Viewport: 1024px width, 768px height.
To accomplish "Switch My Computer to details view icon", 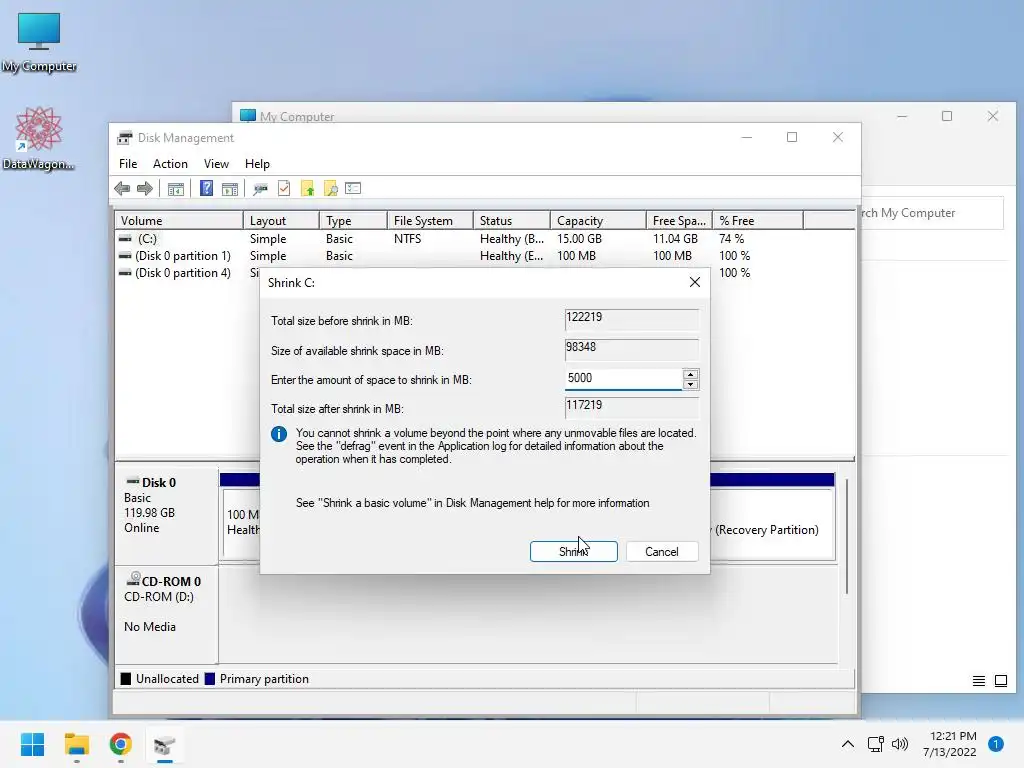I will (978, 681).
